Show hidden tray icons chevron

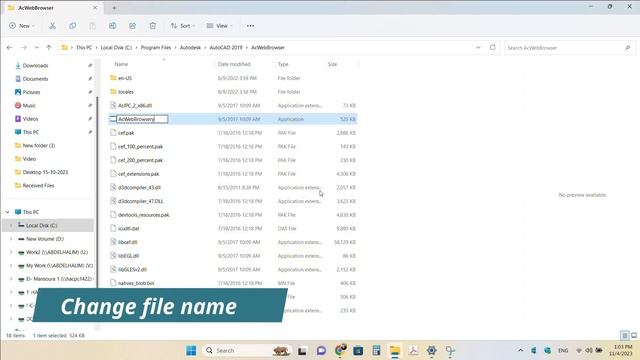(520, 350)
